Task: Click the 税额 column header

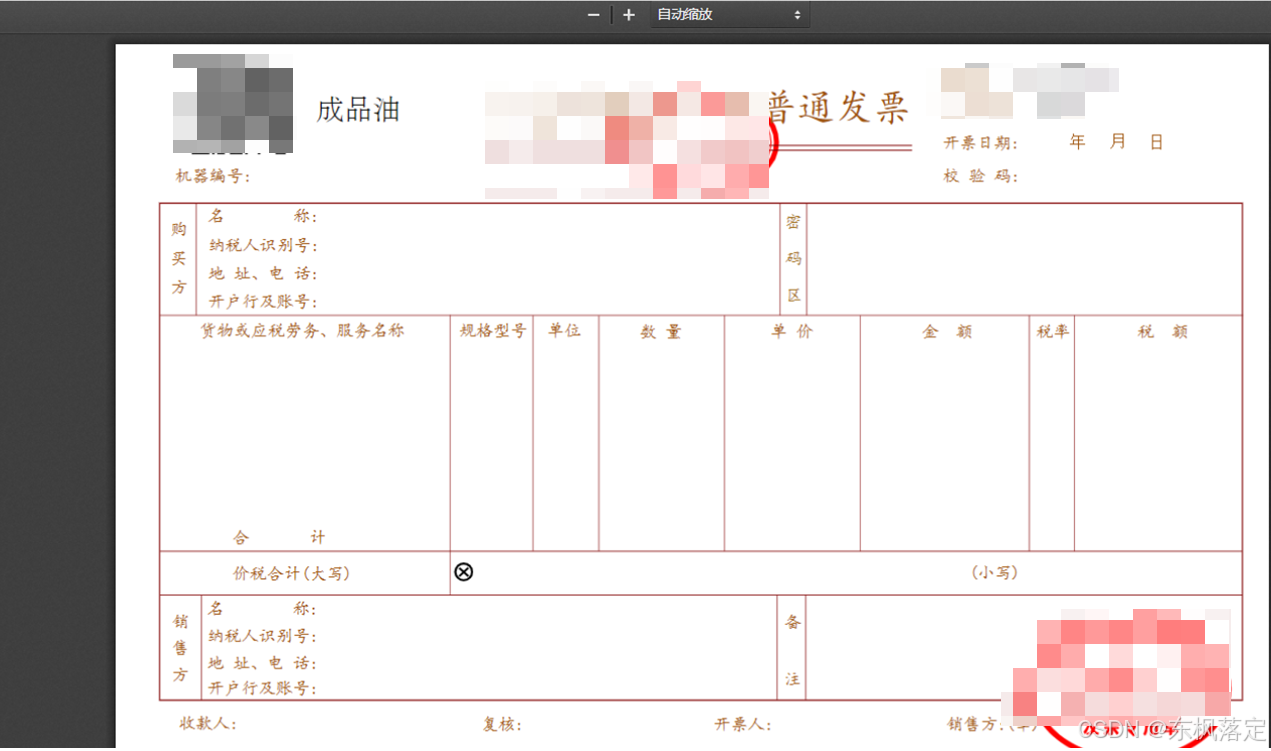Action: point(1162,332)
